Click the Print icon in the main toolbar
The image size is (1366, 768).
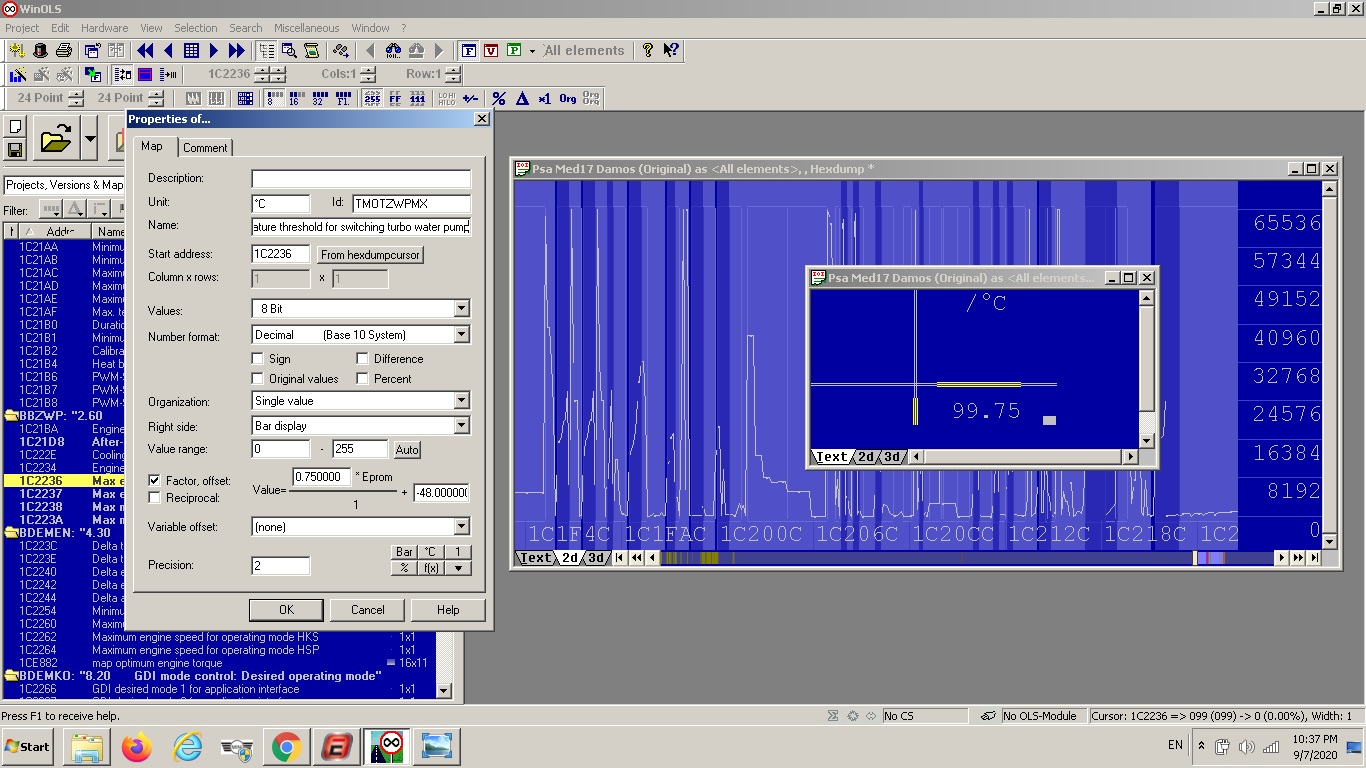coord(64,50)
